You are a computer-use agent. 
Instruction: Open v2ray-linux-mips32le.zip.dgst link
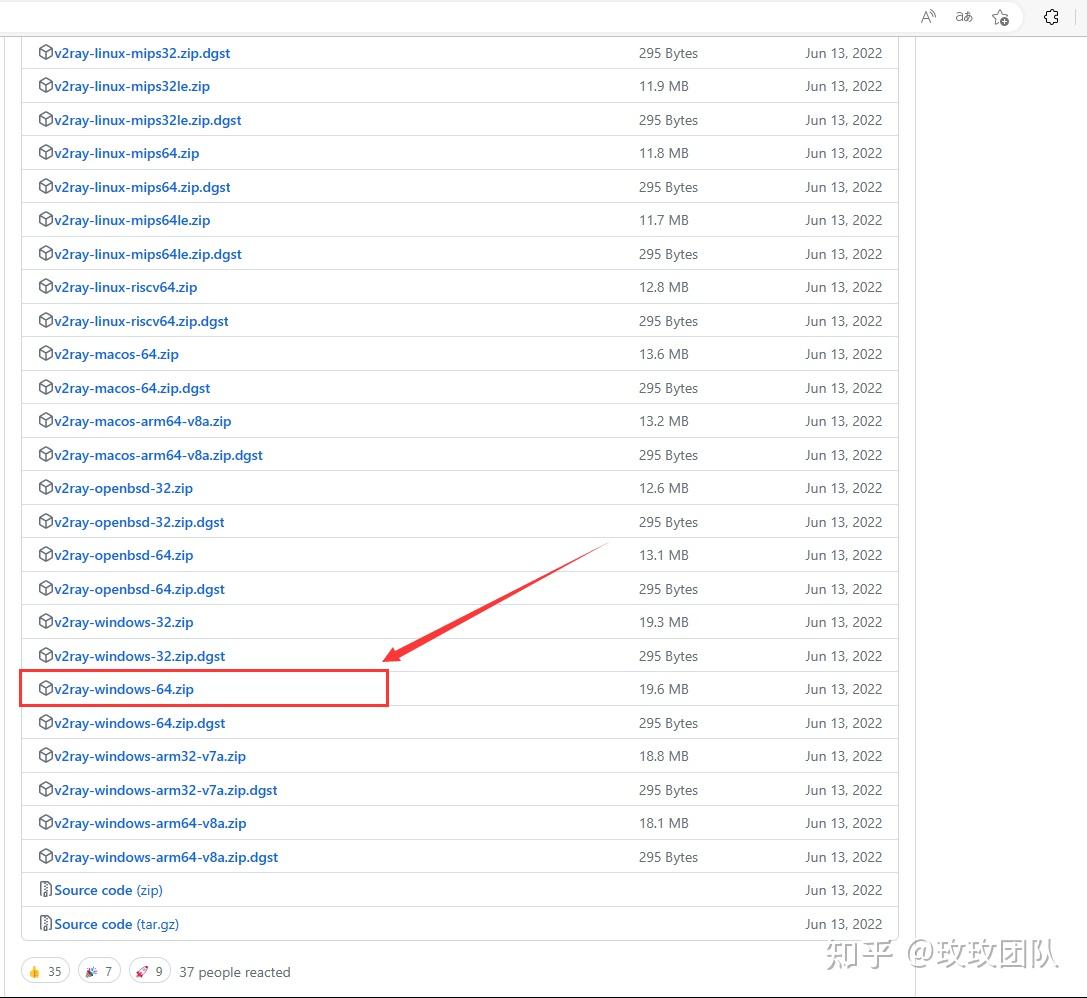(x=148, y=121)
